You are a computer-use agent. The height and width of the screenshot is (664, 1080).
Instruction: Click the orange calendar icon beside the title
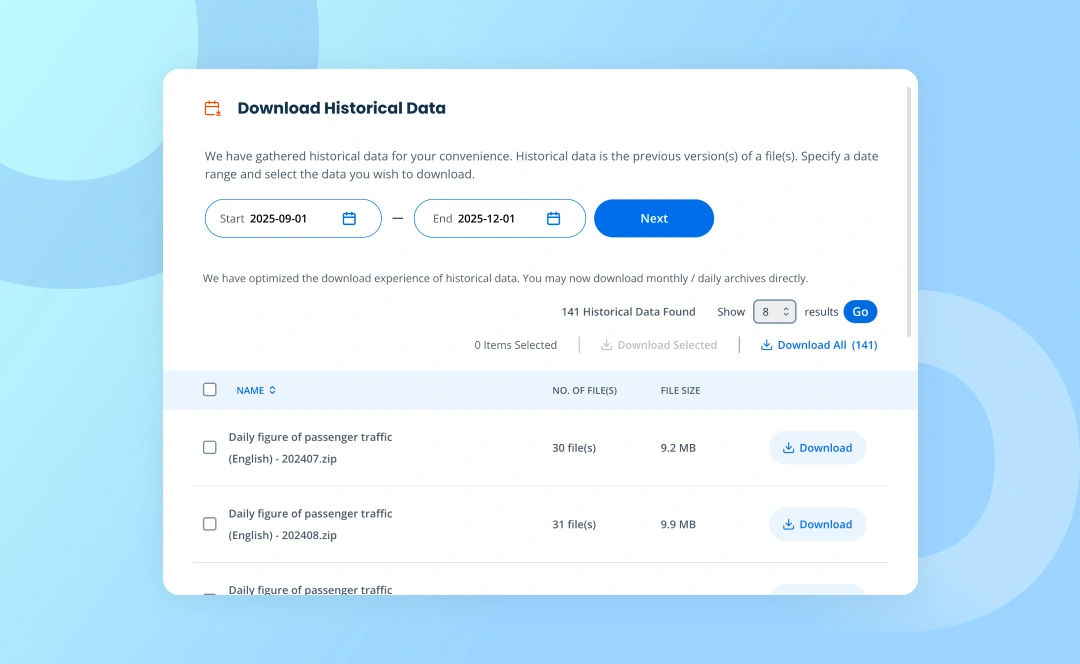(x=212, y=108)
